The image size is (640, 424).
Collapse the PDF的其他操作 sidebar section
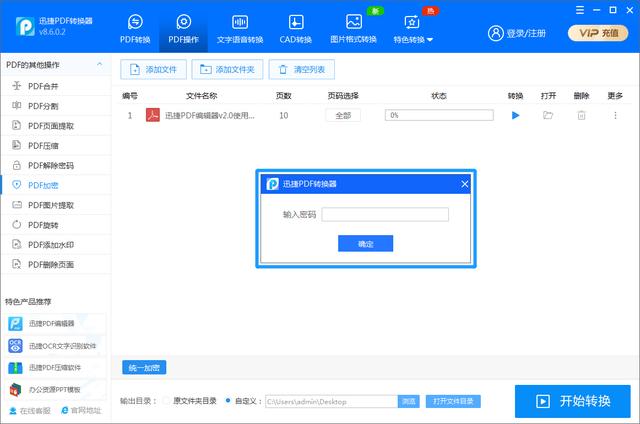tap(100, 65)
